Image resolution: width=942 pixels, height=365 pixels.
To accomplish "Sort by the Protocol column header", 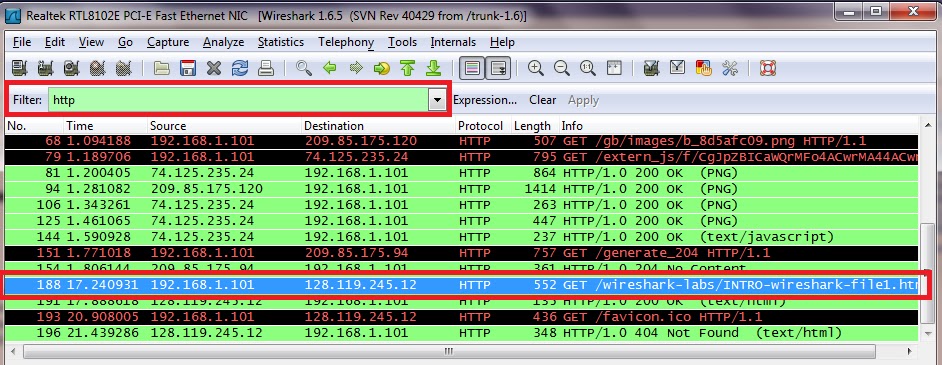I will (483, 126).
